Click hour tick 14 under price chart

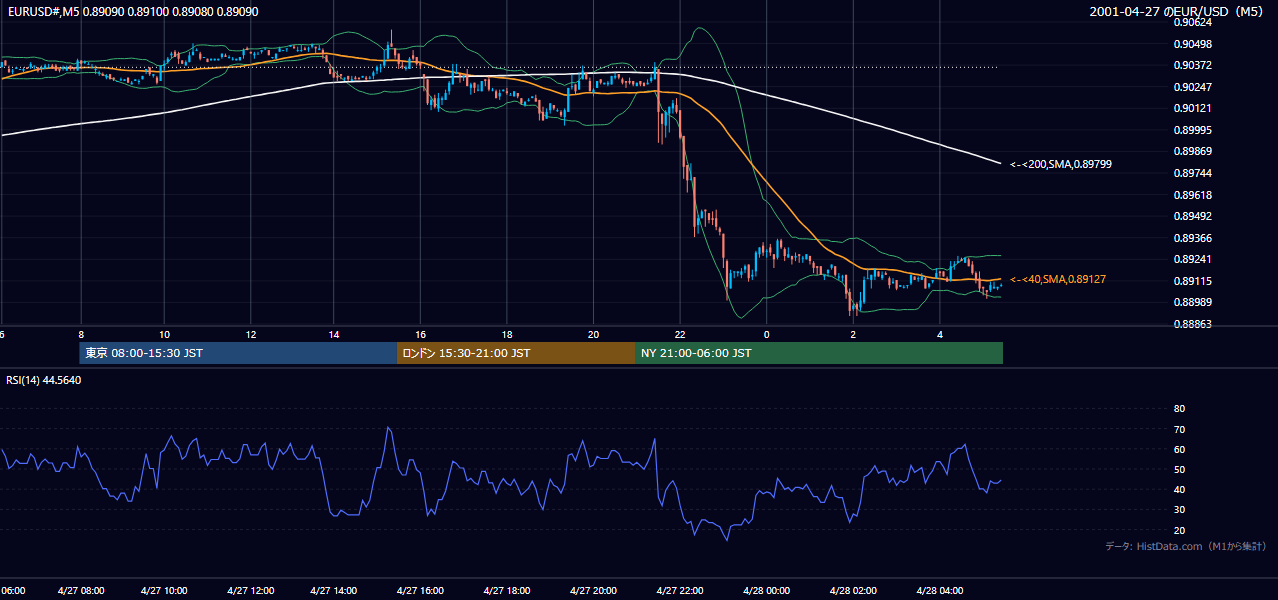pos(334,334)
